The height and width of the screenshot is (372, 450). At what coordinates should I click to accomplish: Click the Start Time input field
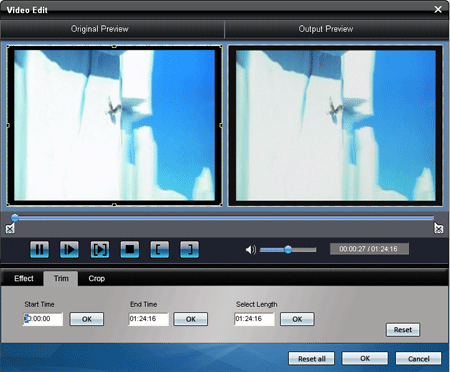[x=43, y=319]
